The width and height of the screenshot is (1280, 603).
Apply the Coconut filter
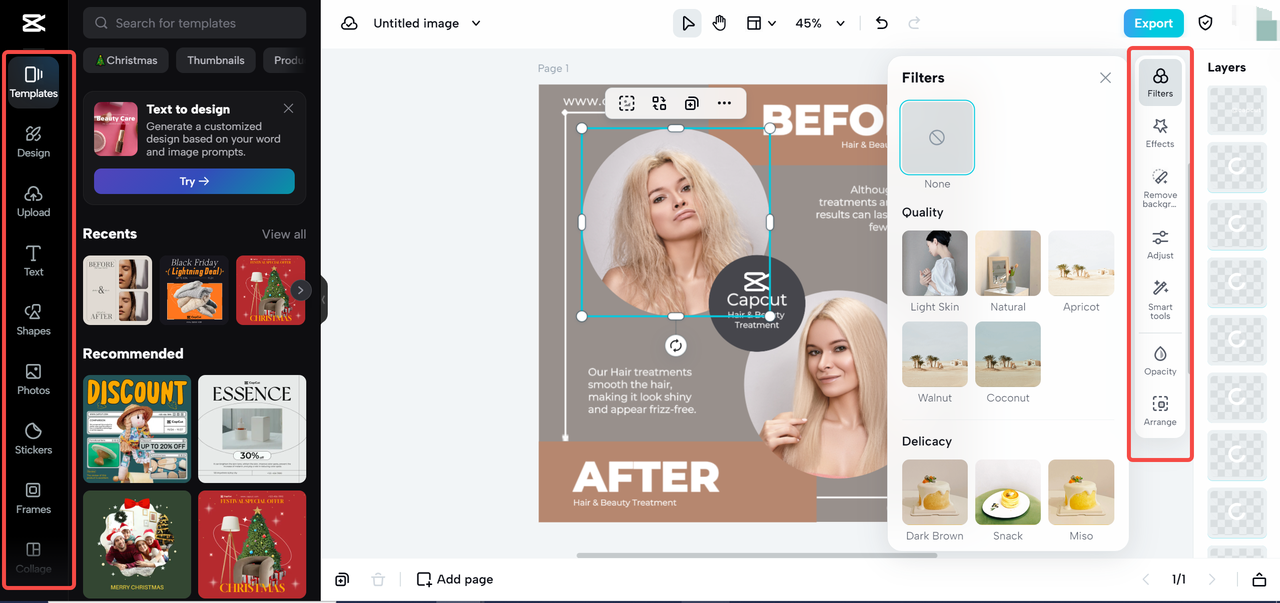click(1008, 354)
